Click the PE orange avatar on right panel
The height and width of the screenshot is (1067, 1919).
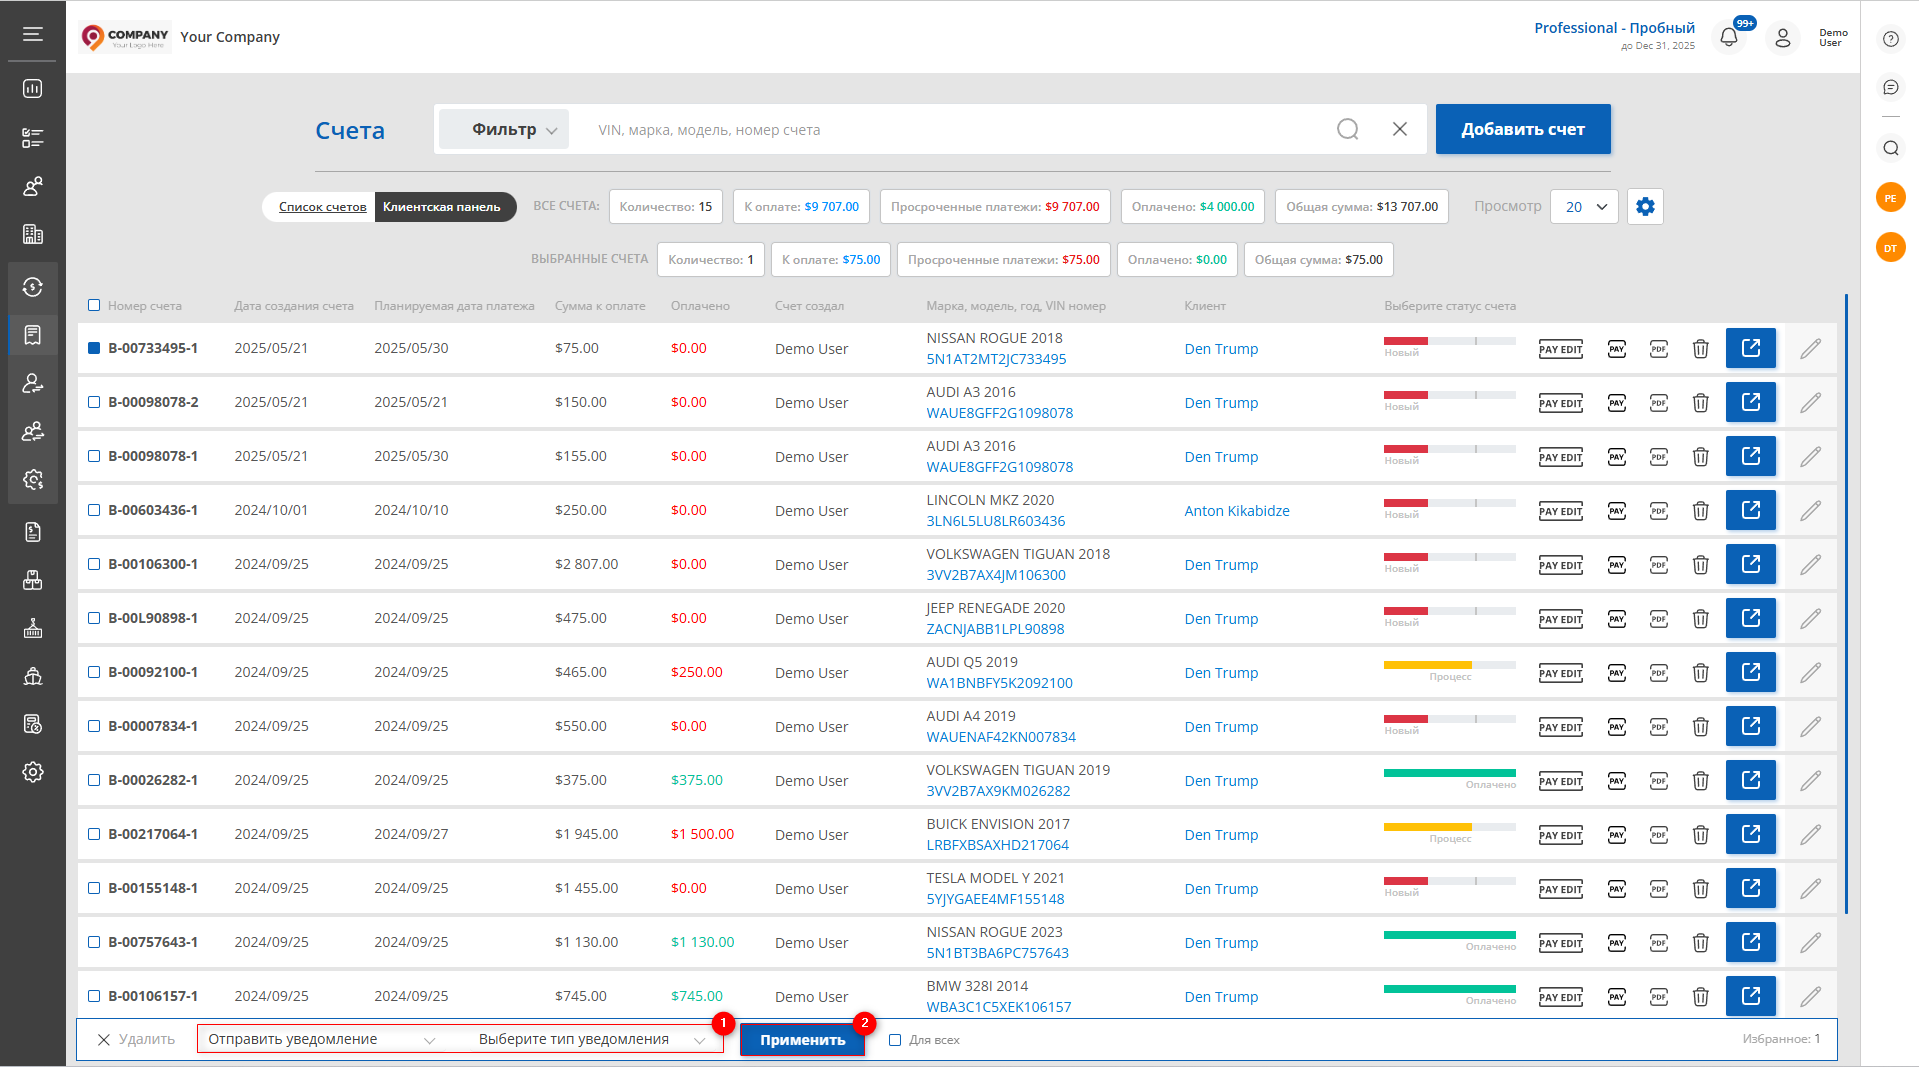click(1890, 197)
